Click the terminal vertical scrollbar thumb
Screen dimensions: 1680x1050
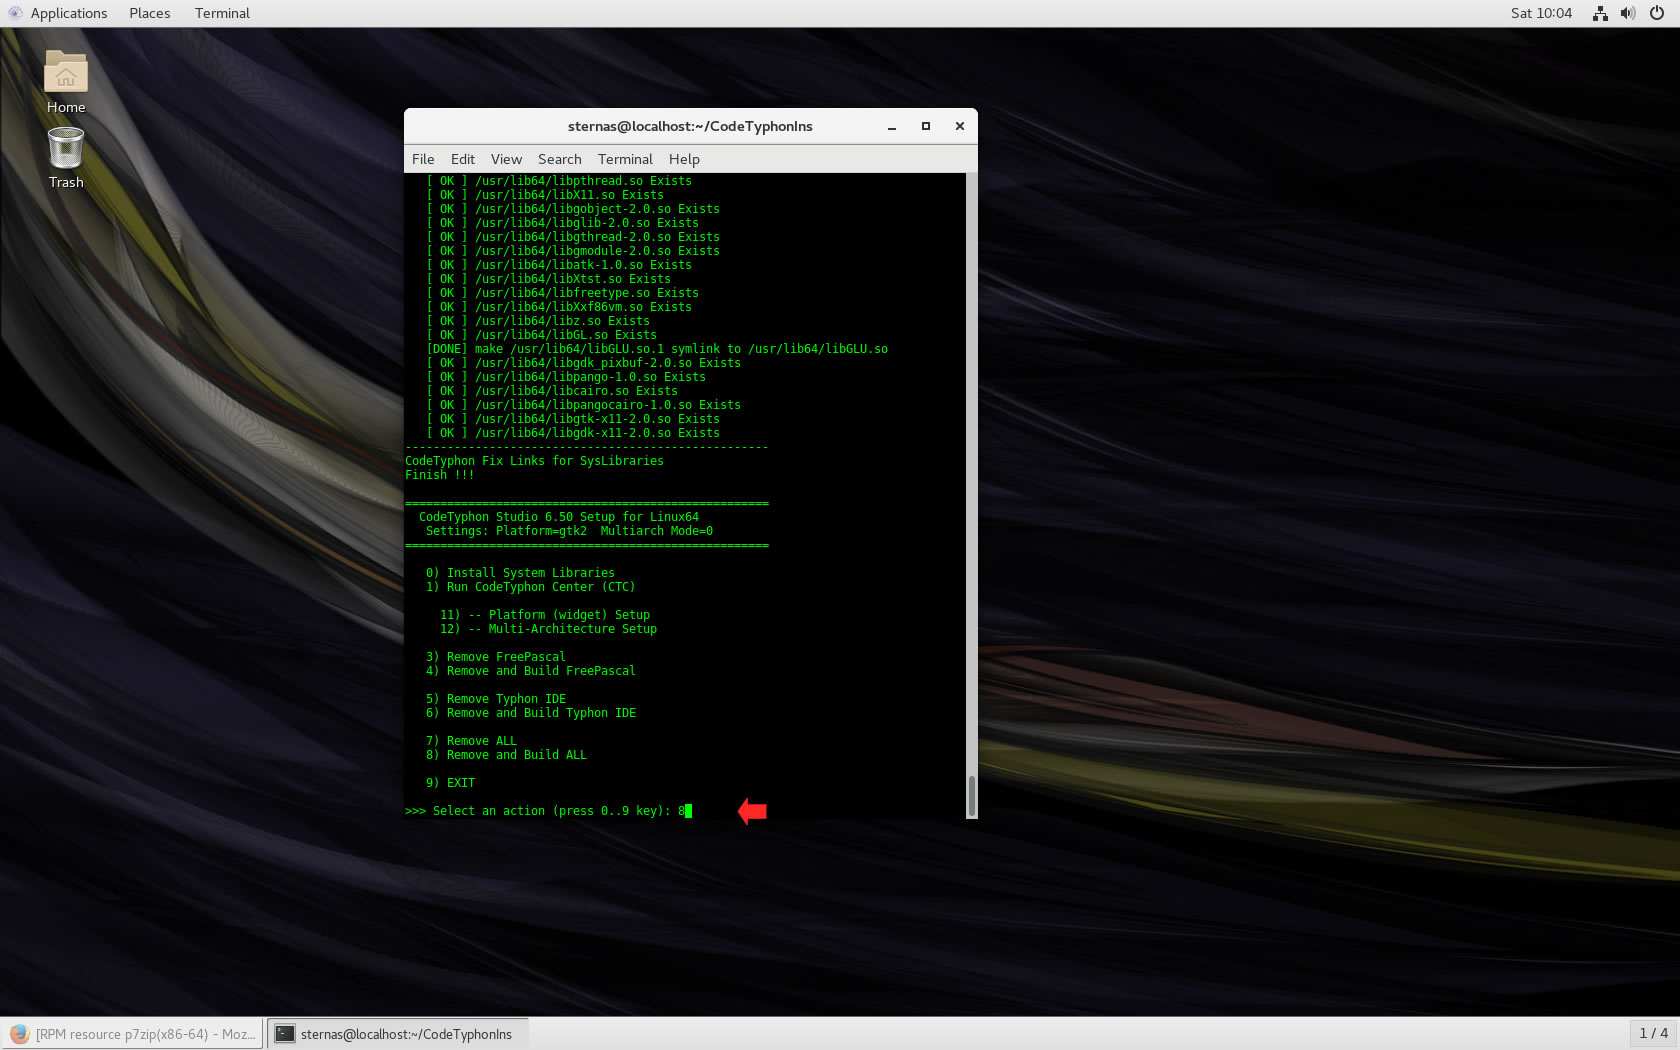pos(971,796)
